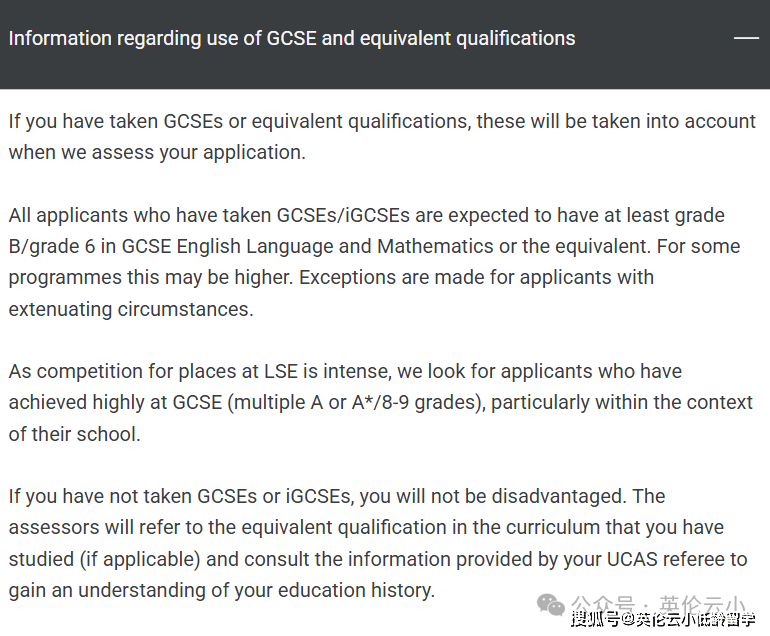Click the text '(multiple A or A*/8-9 grades)'
The image size is (770, 636).
pos(347,402)
